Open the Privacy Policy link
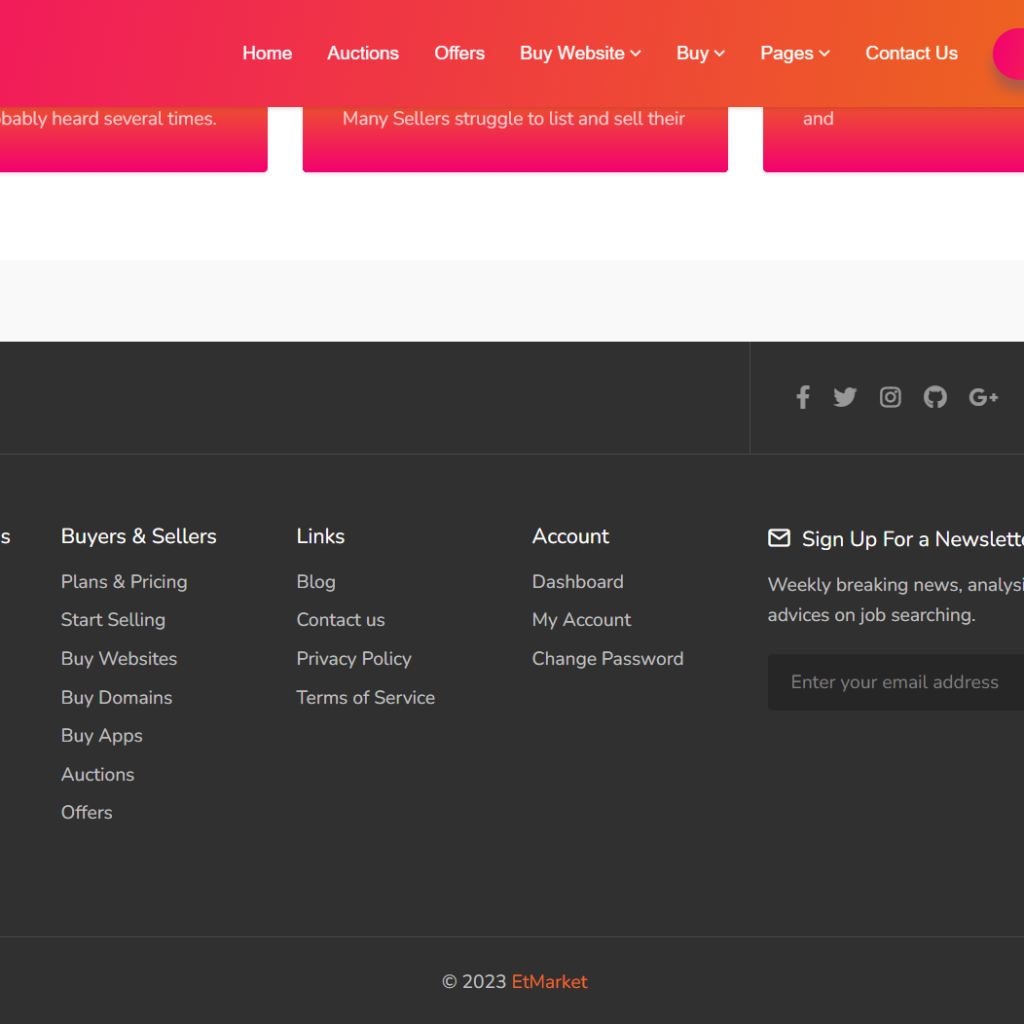 pos(354,659)
